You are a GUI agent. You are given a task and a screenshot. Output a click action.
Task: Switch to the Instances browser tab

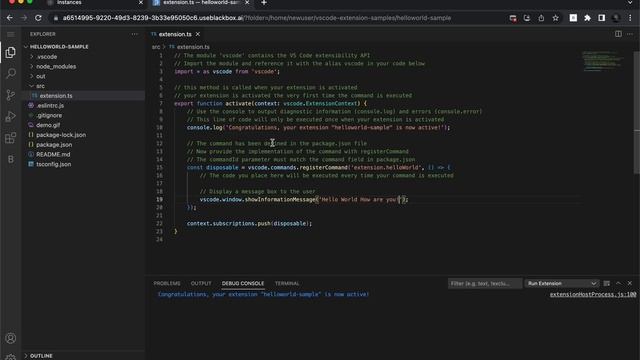click(x=69, y=2)
